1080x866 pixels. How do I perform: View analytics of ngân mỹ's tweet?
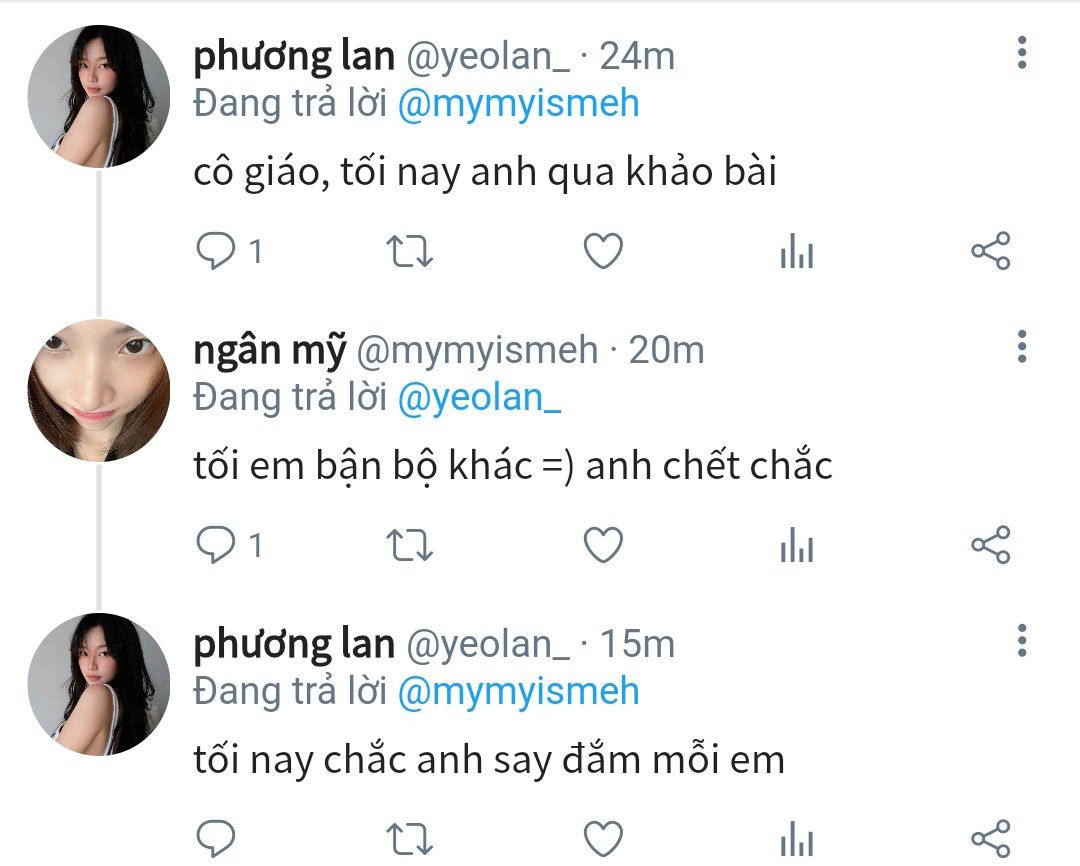coord(797,544)
